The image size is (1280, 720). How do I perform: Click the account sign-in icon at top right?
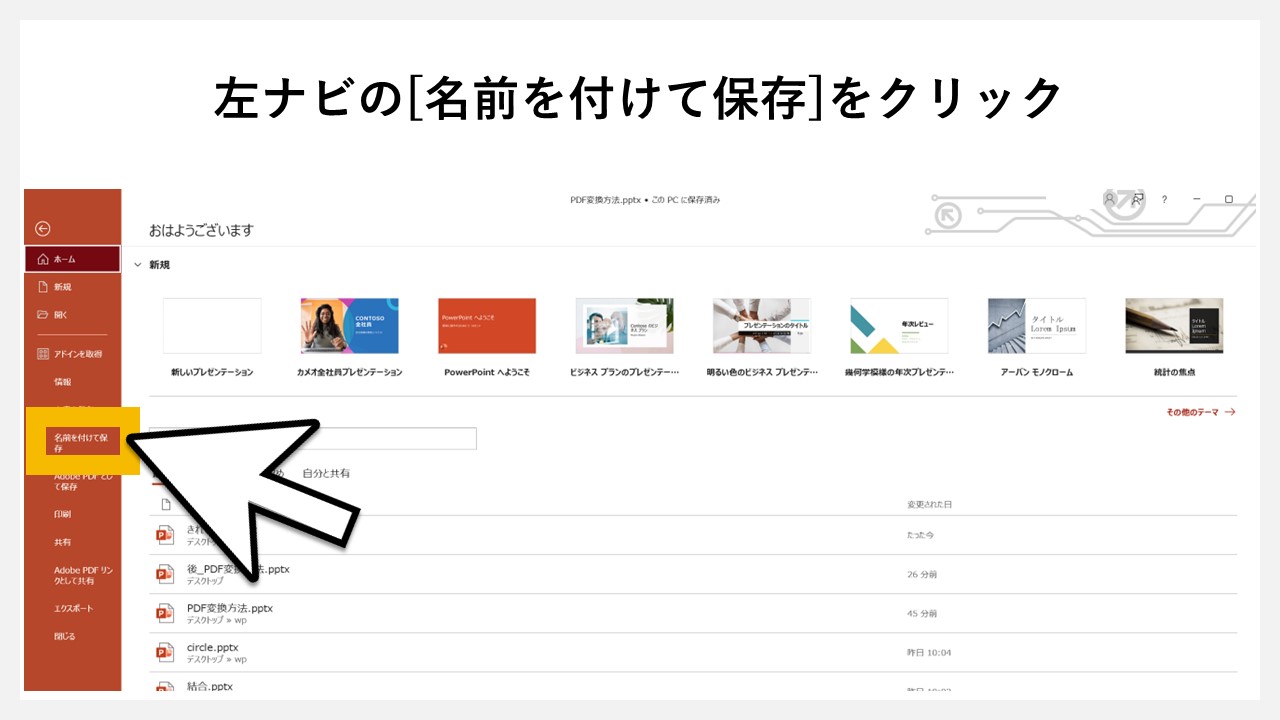1108,200
